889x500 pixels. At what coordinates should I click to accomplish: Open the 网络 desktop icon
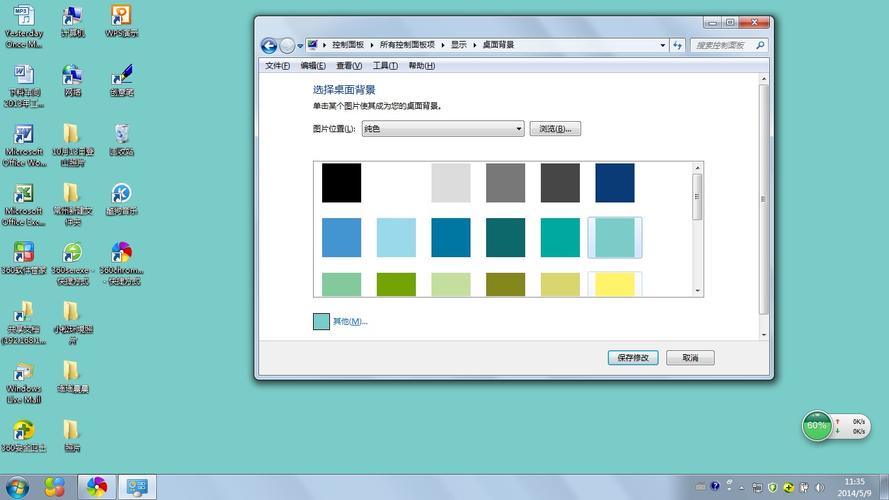(72, 77)
